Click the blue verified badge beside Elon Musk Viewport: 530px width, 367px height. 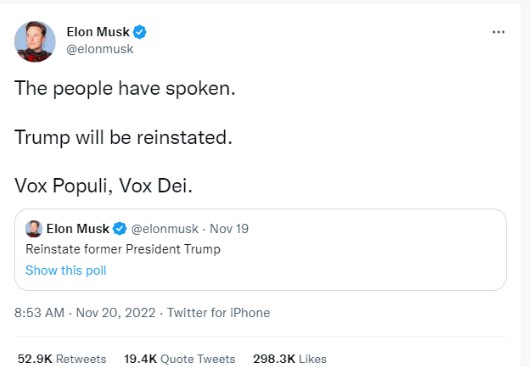click(140, 32)
